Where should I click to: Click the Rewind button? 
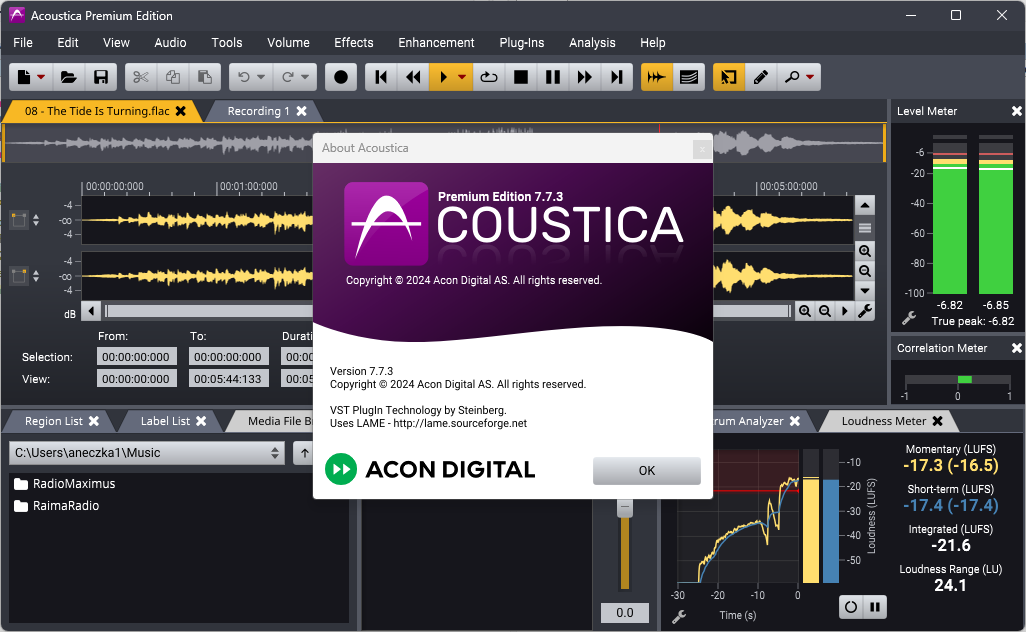(x=413, y=77)
